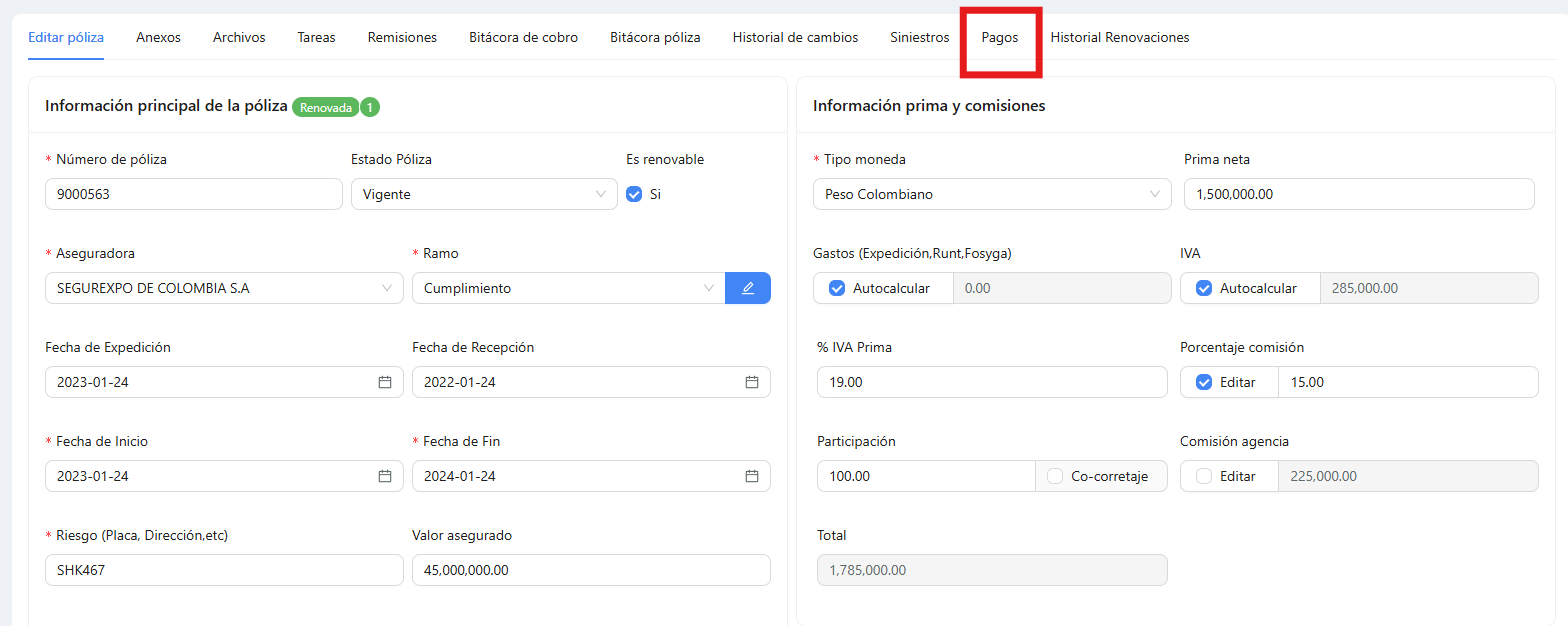This screenshot has height=626, width=1568.
Task: Switch to the Anexos tab
Action: pos(158,37)
